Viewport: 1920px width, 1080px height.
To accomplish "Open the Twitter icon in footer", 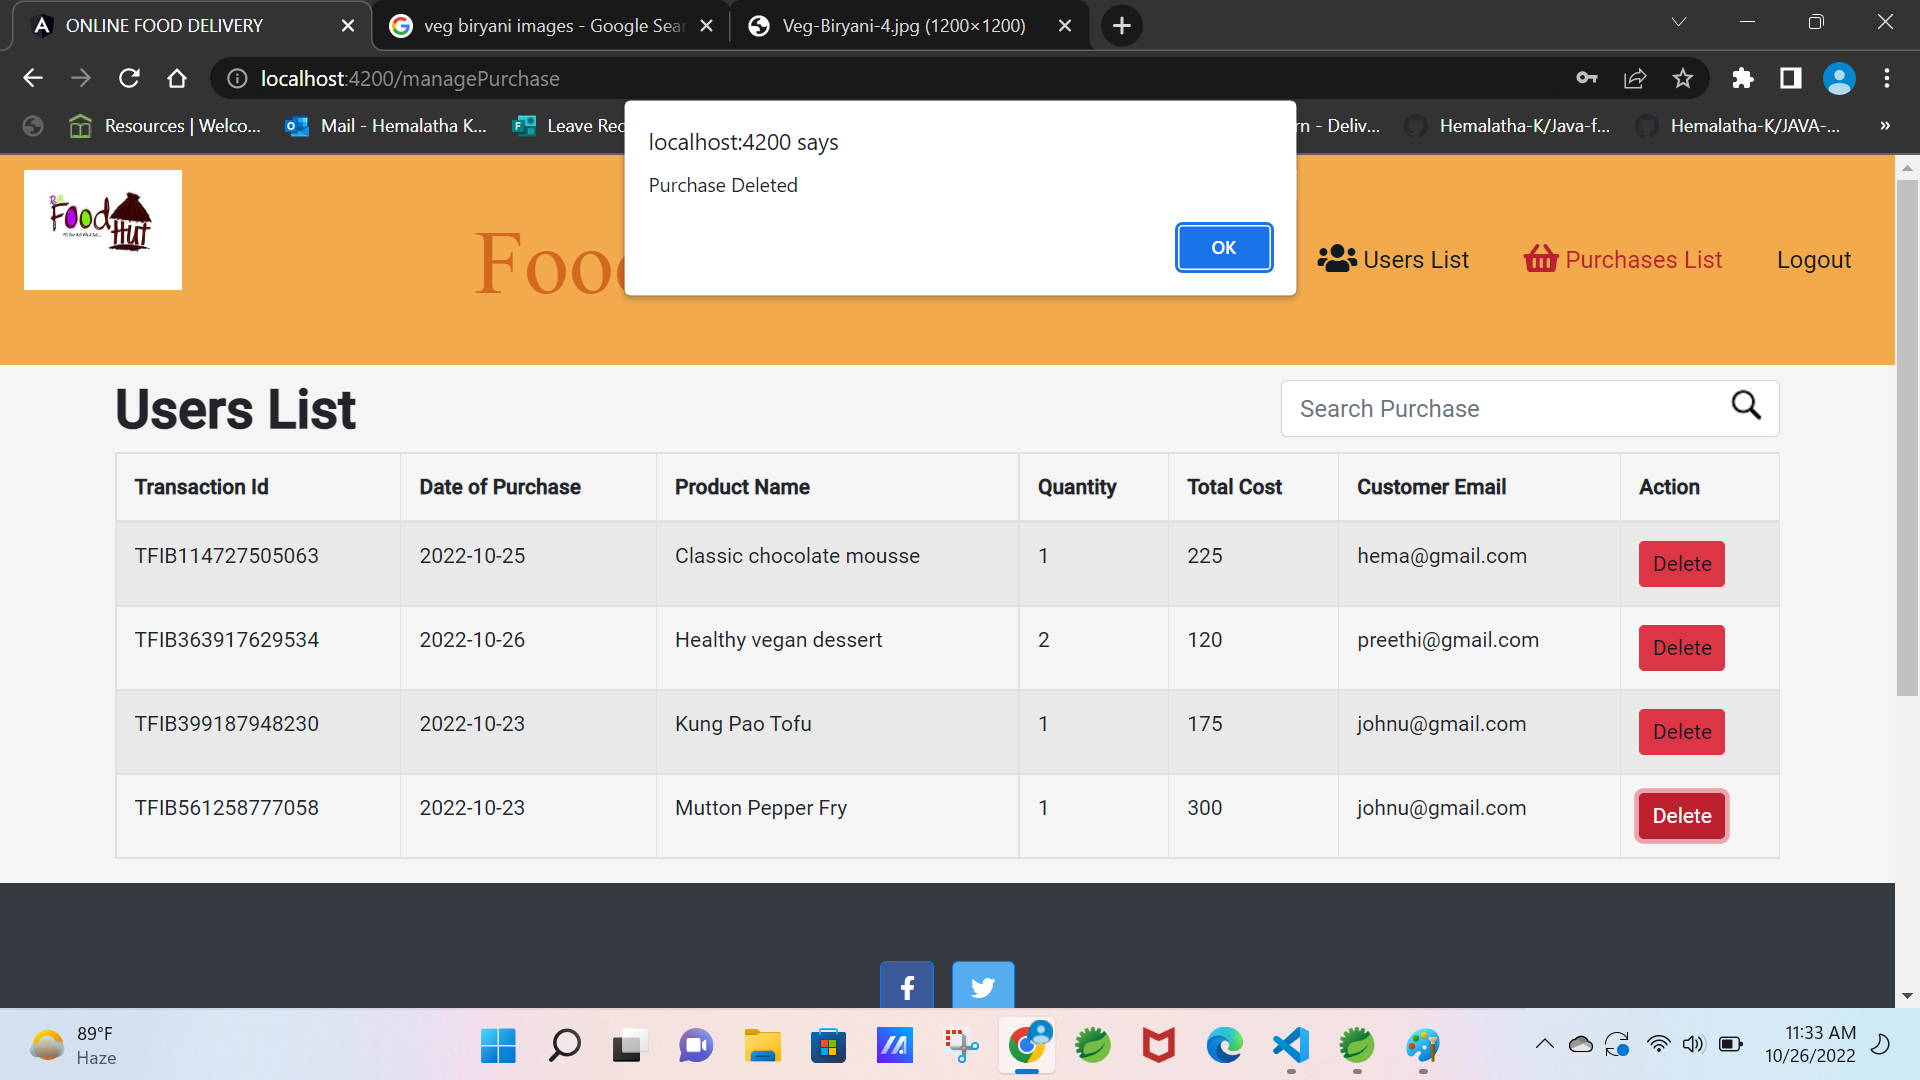I will (982, 986).
